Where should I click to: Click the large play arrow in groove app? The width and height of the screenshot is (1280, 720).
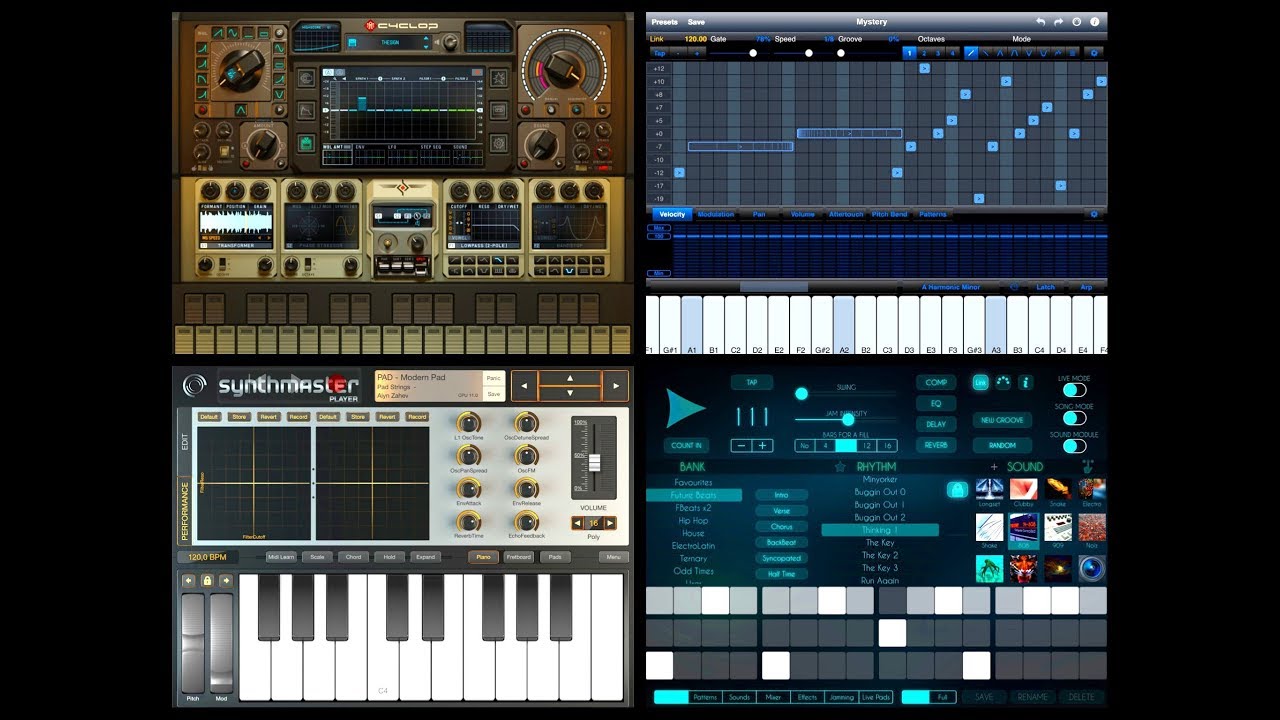[x=685, y=408]
